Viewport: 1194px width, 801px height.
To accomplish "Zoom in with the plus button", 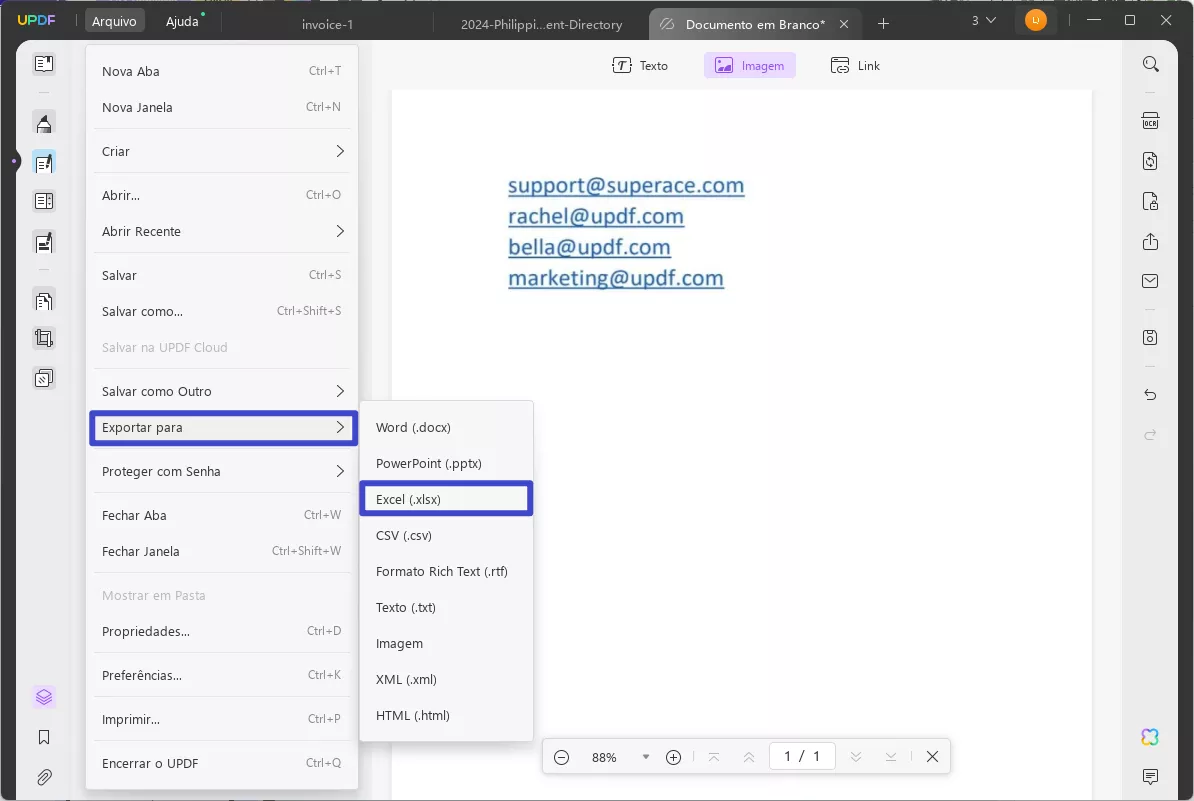I will coord(673,757).
